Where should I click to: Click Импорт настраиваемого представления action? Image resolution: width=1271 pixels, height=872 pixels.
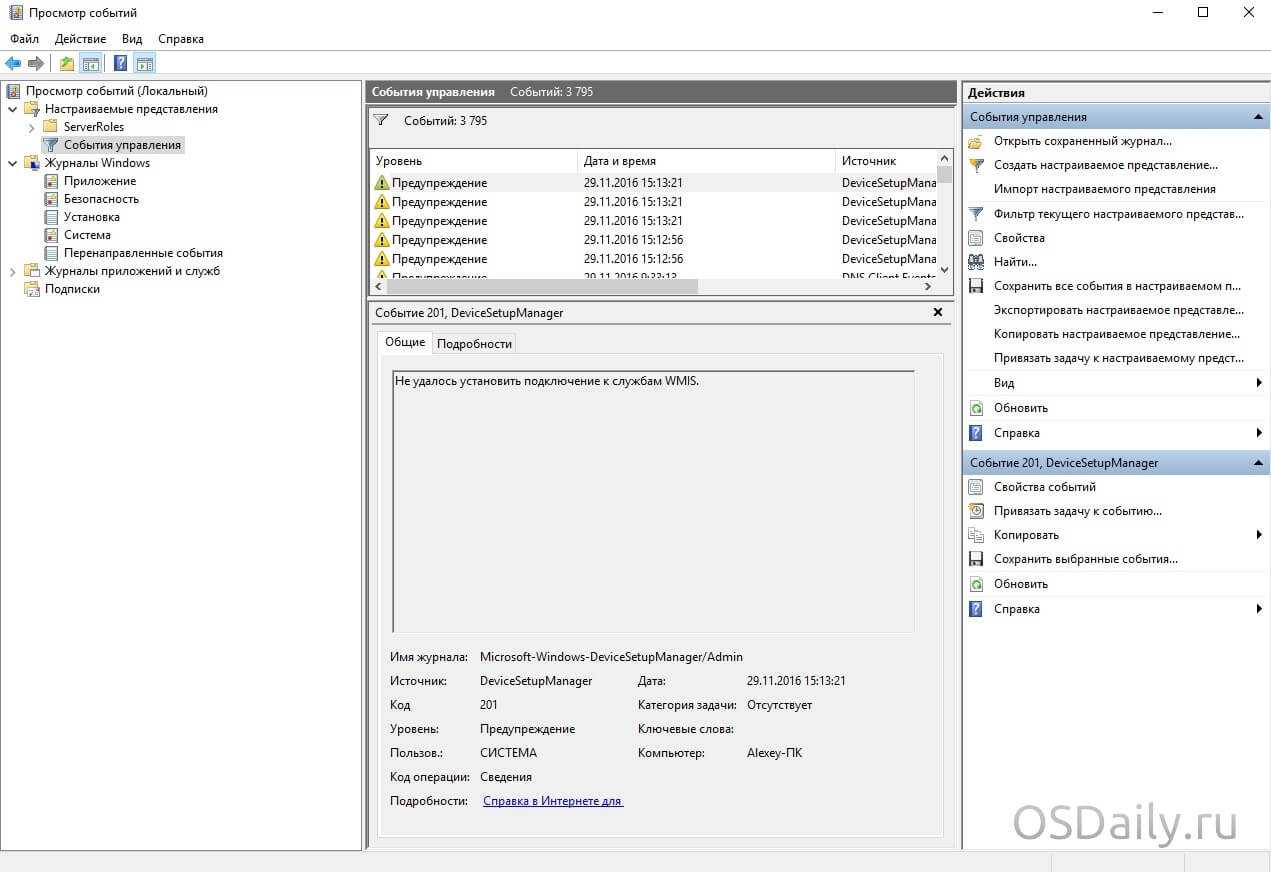coord(1105,189)
